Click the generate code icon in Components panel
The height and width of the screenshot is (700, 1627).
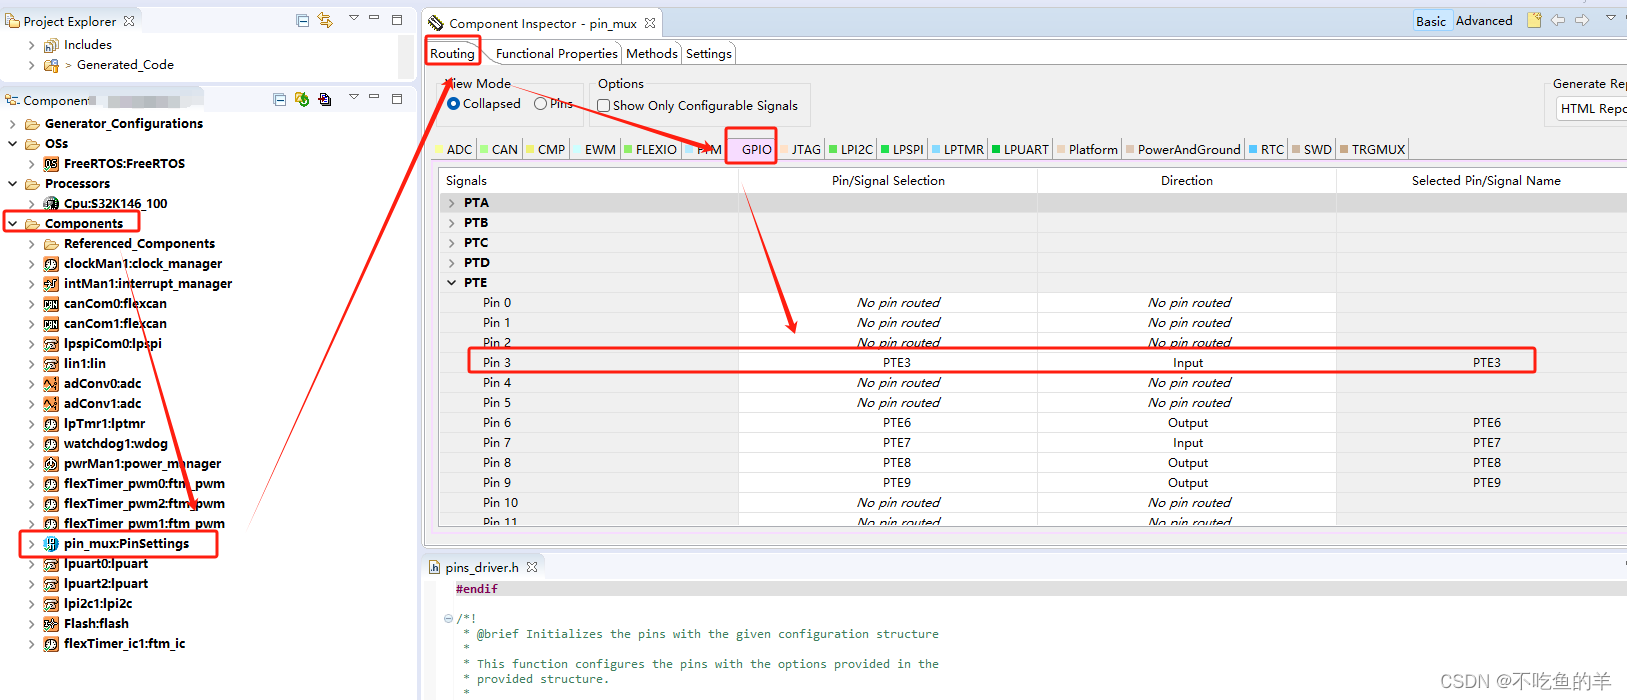click(325, 99)
